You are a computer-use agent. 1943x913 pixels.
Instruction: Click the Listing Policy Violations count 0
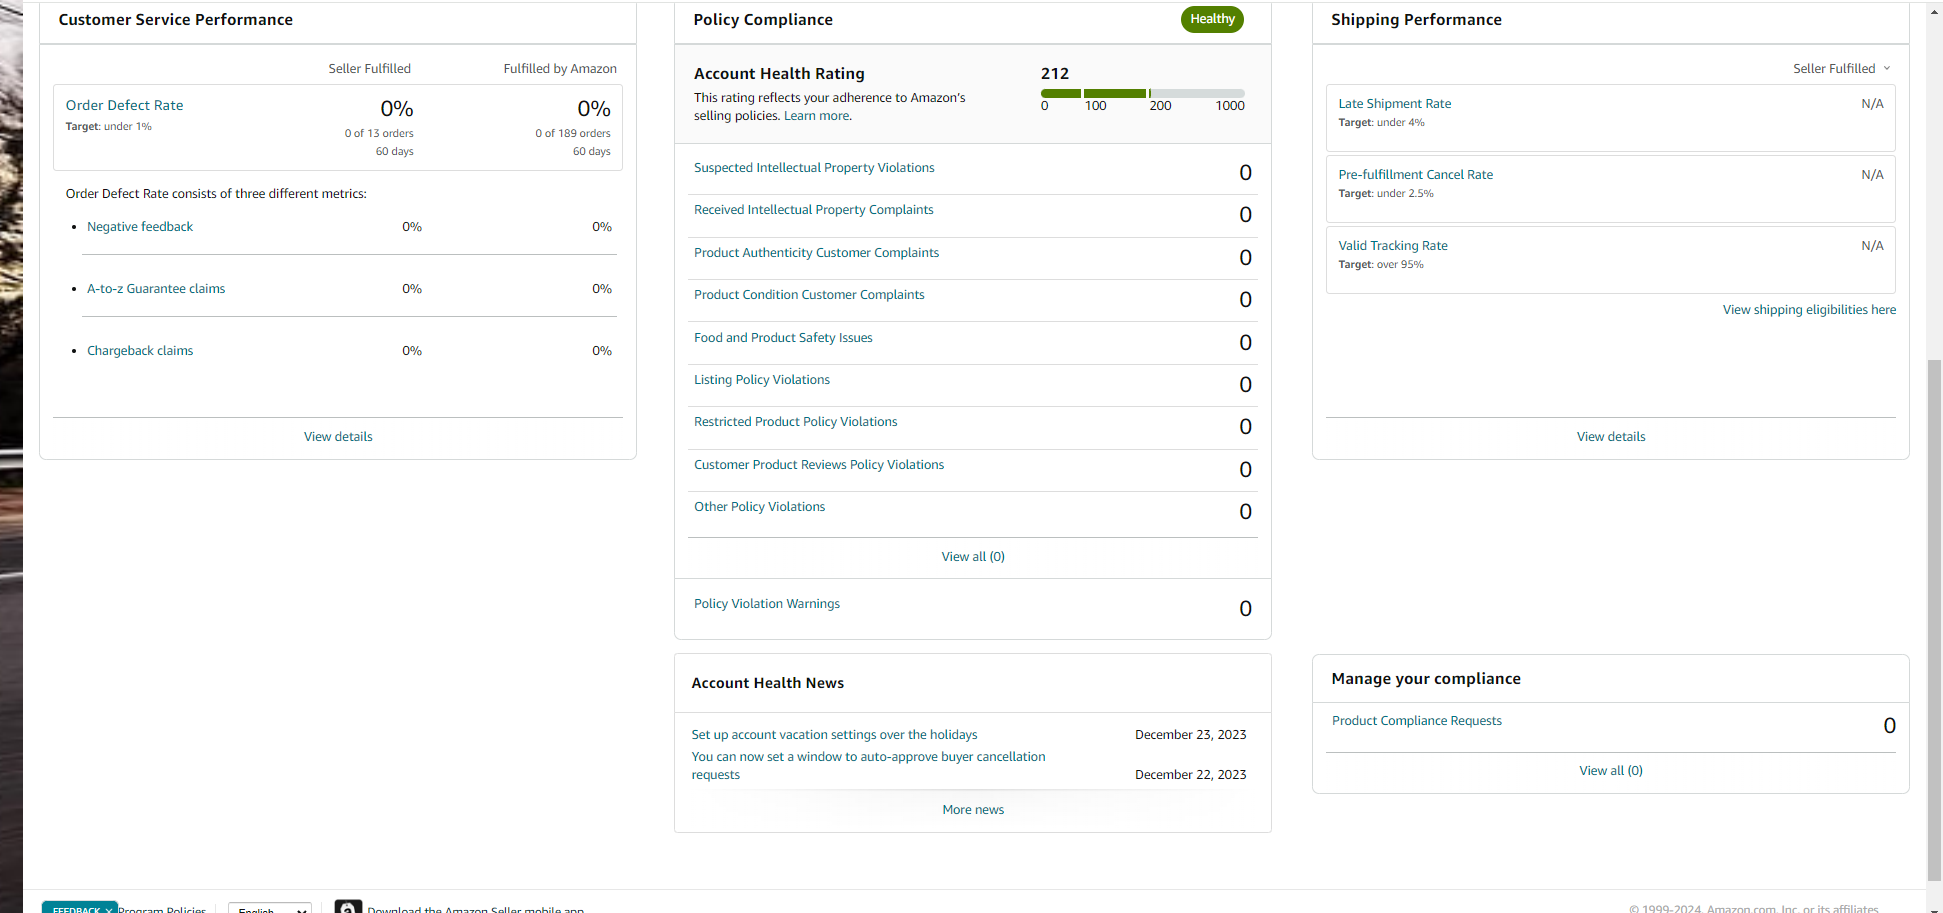point(1245,385)
